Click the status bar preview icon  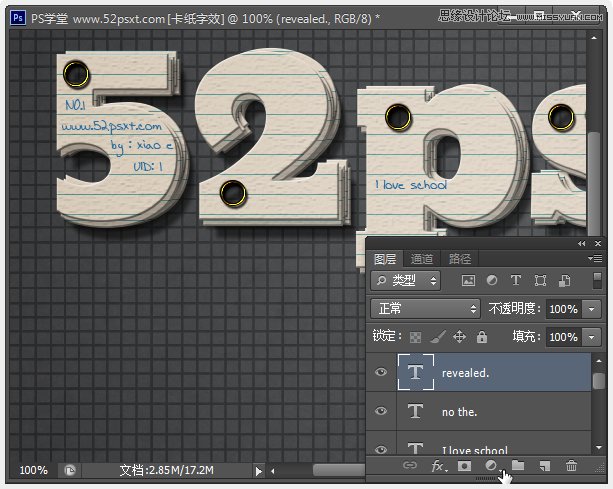click(x=70, y=470)
